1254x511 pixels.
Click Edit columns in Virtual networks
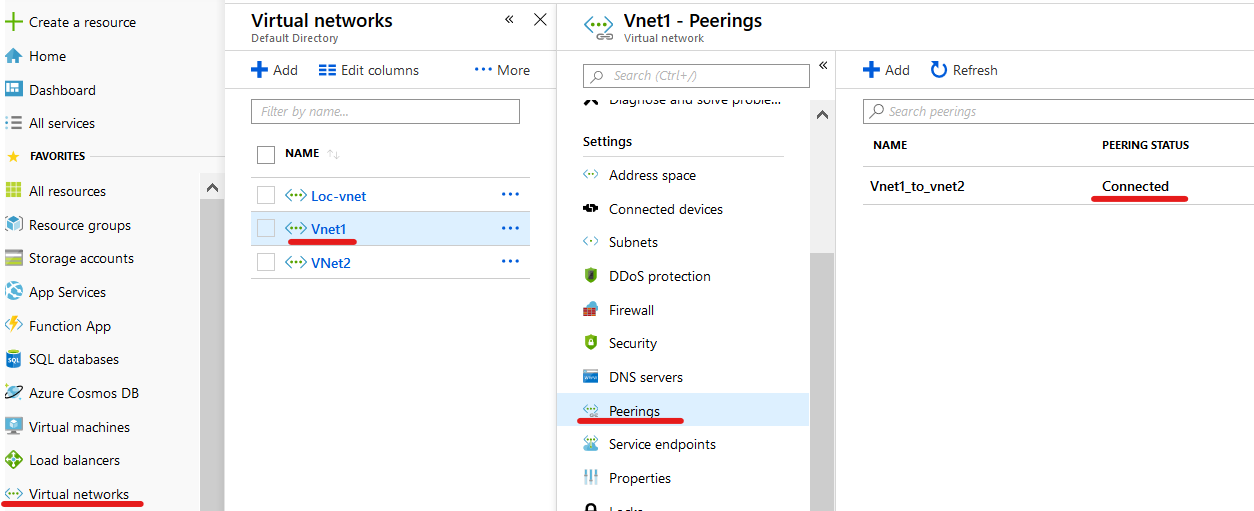click(368, 70)
